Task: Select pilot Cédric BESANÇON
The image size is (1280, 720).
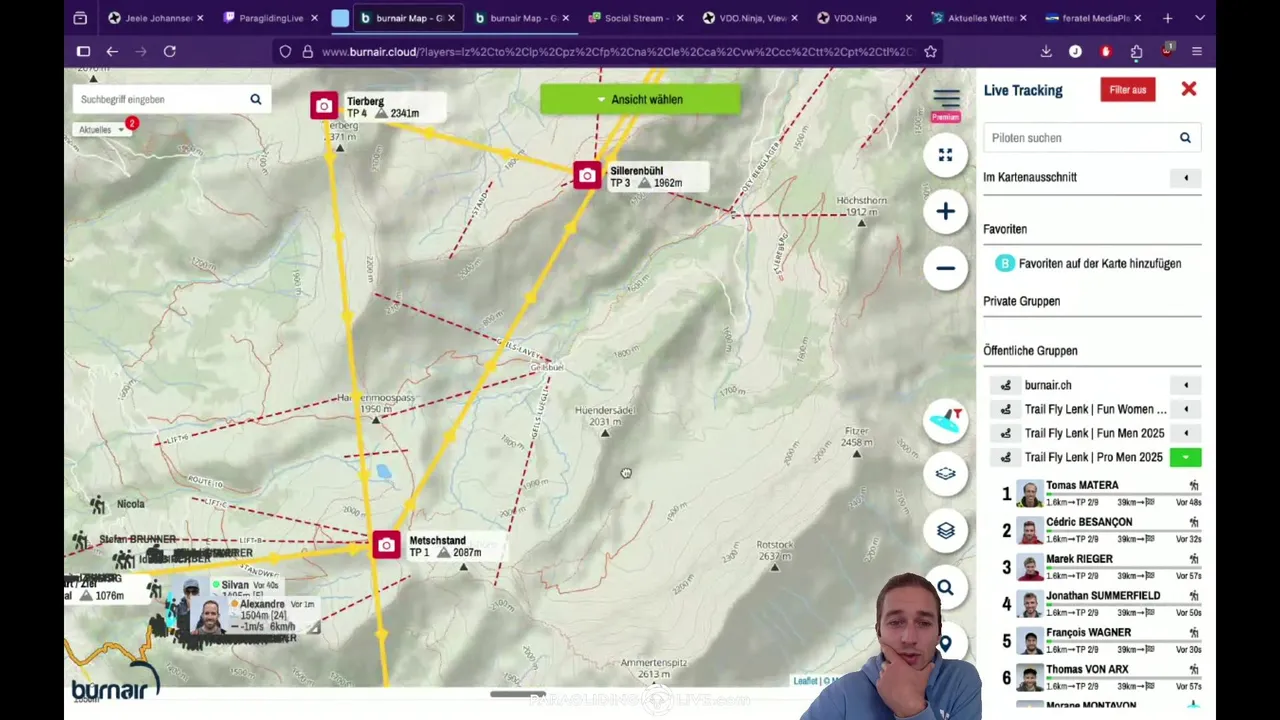Action: (1089, 522)
